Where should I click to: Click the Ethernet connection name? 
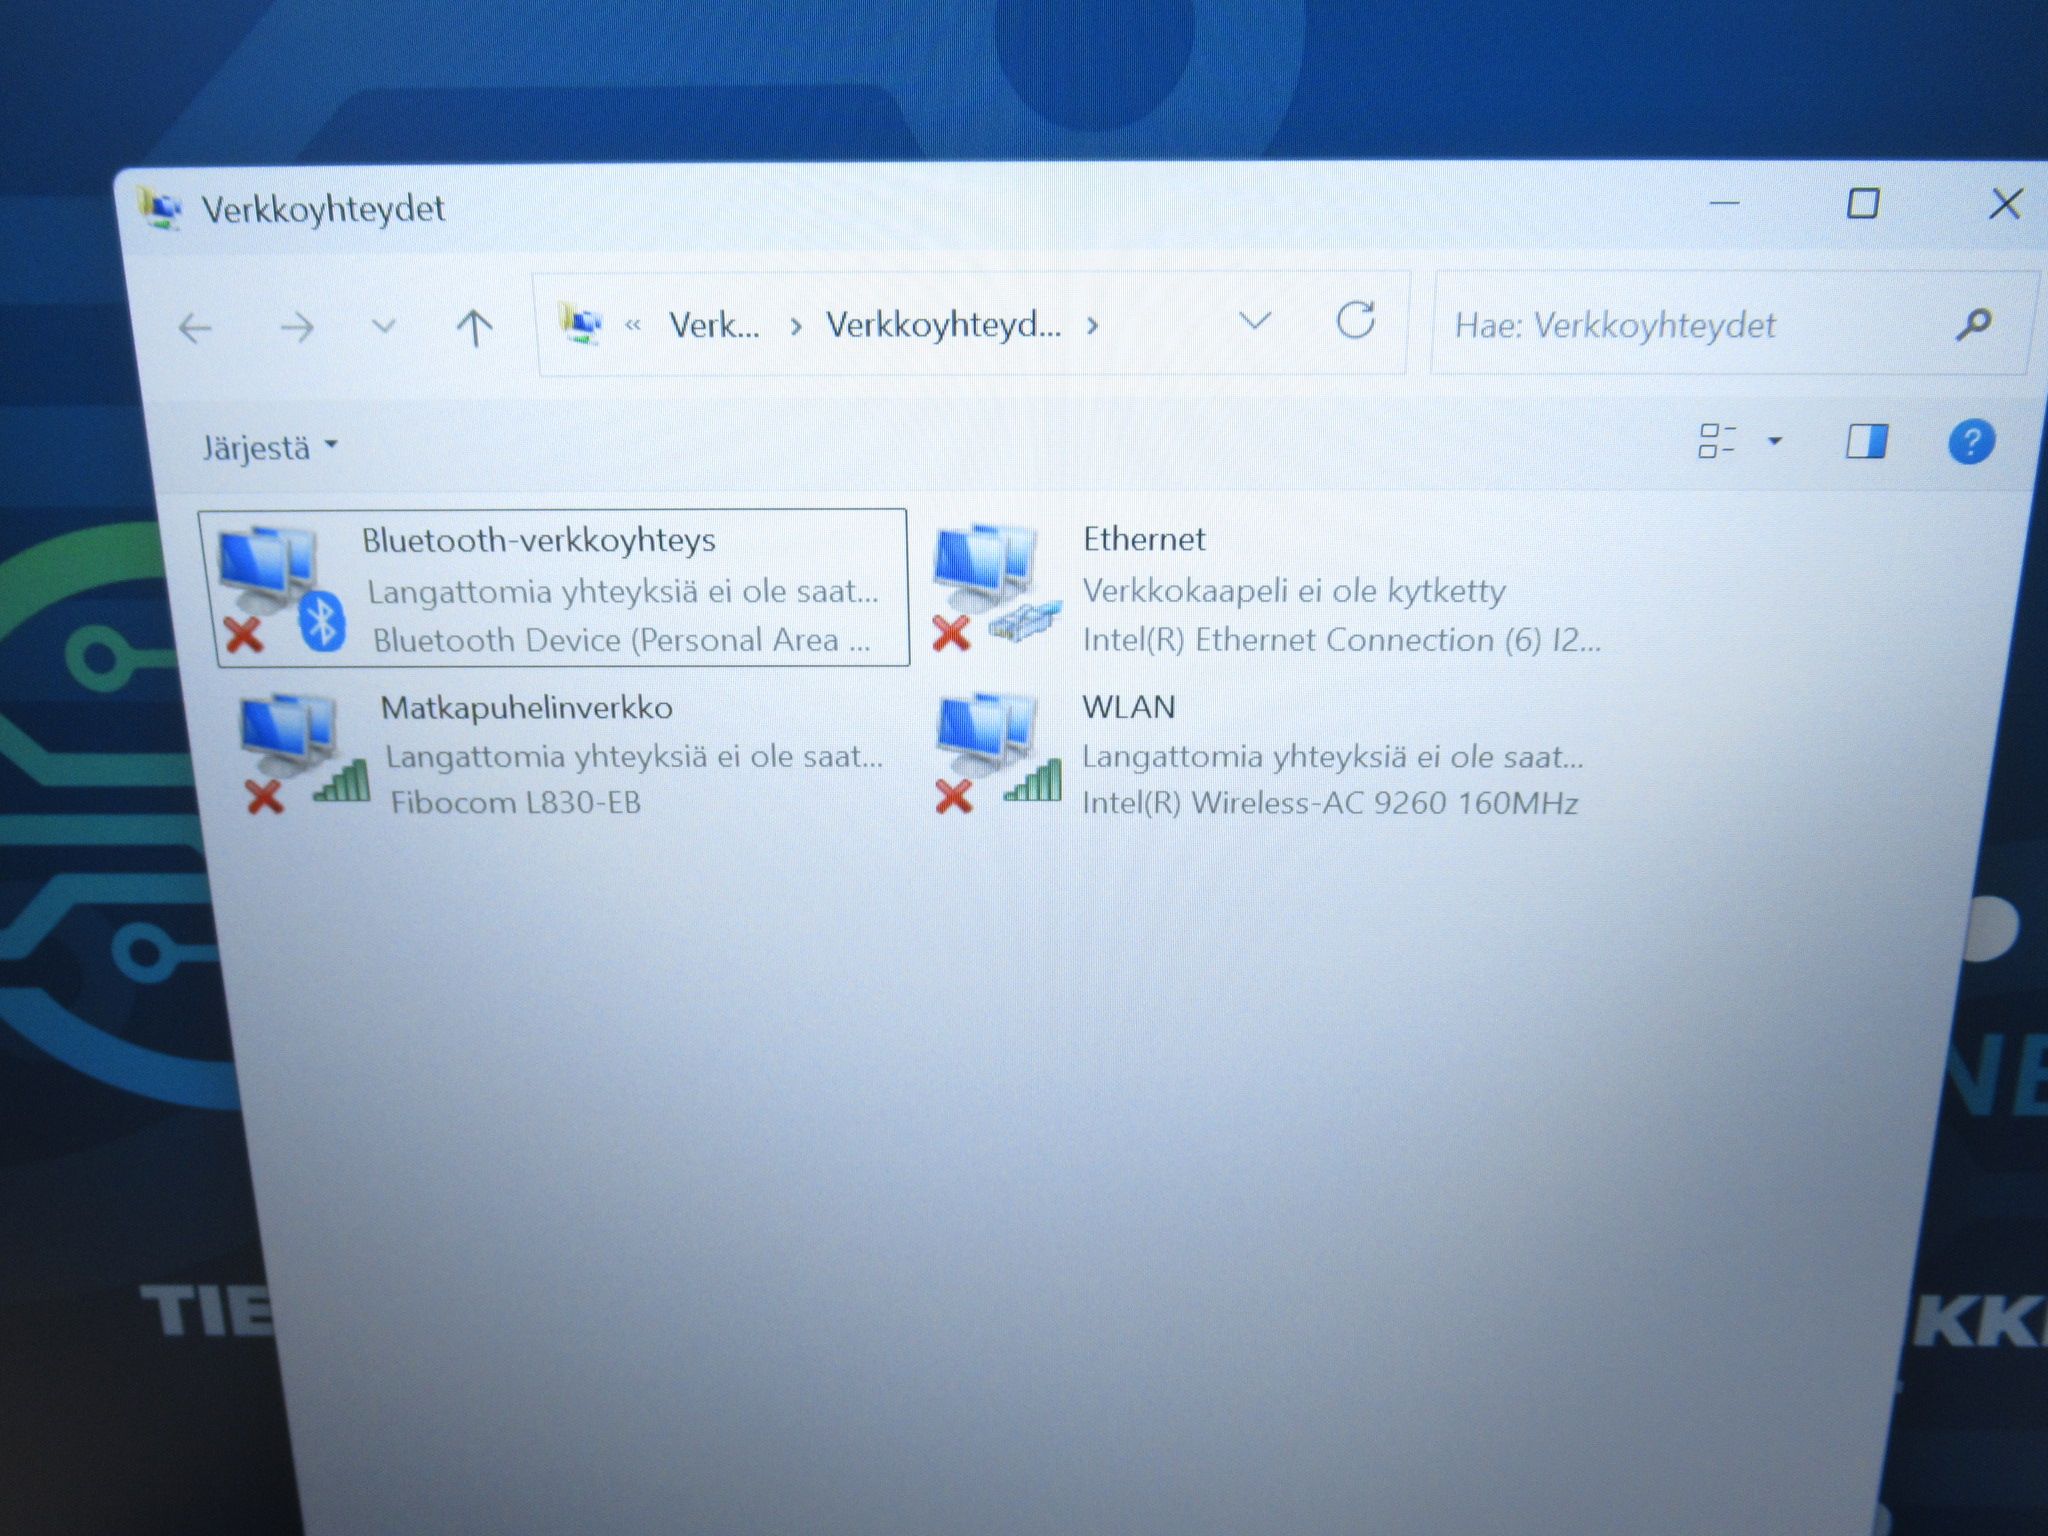[x=1144, y=540]
